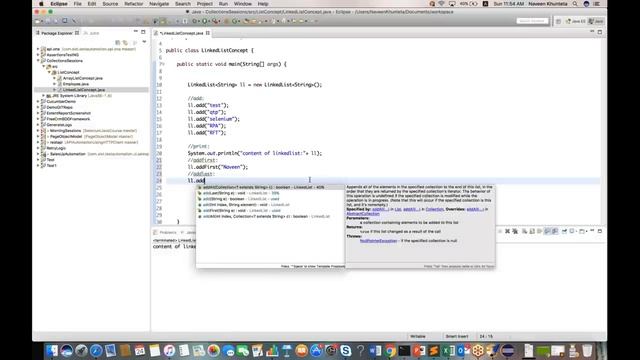
Task: Select the RetryLogic project
Action: point(56,148)
